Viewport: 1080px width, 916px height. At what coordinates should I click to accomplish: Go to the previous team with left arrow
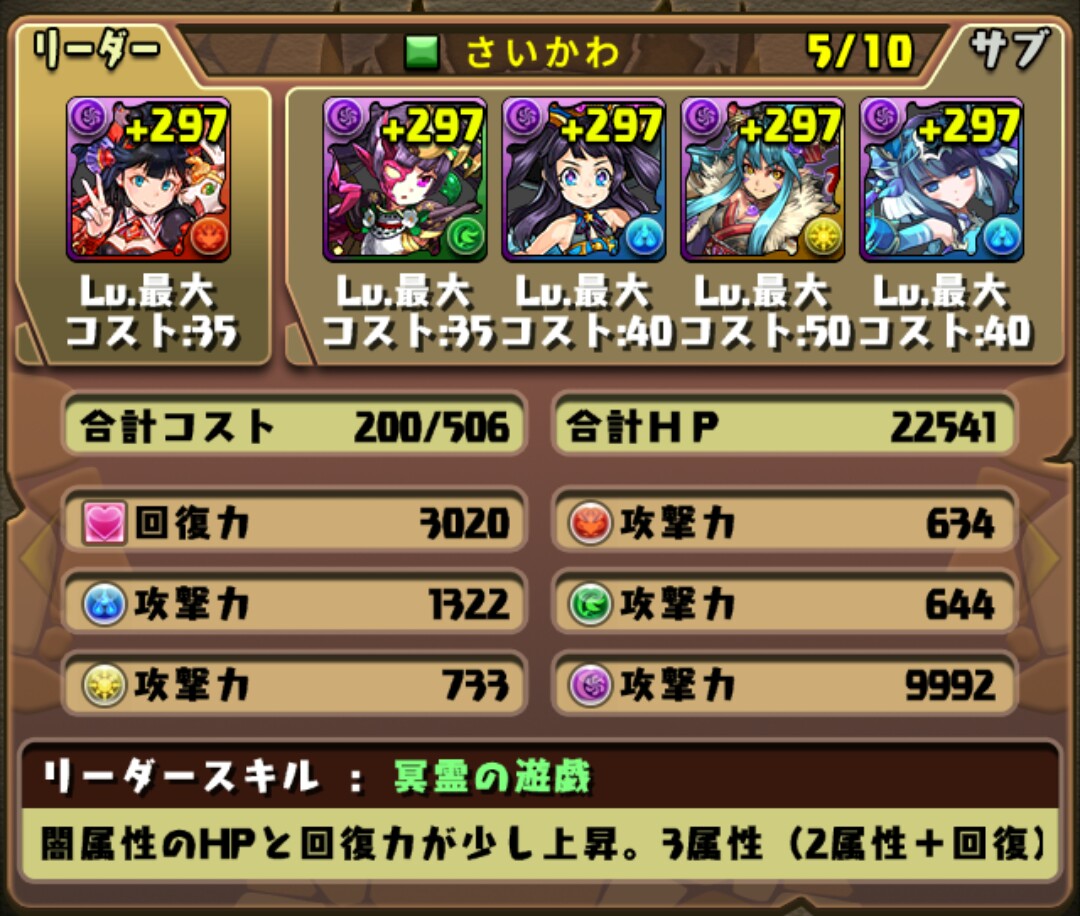(x=34, y=558)
